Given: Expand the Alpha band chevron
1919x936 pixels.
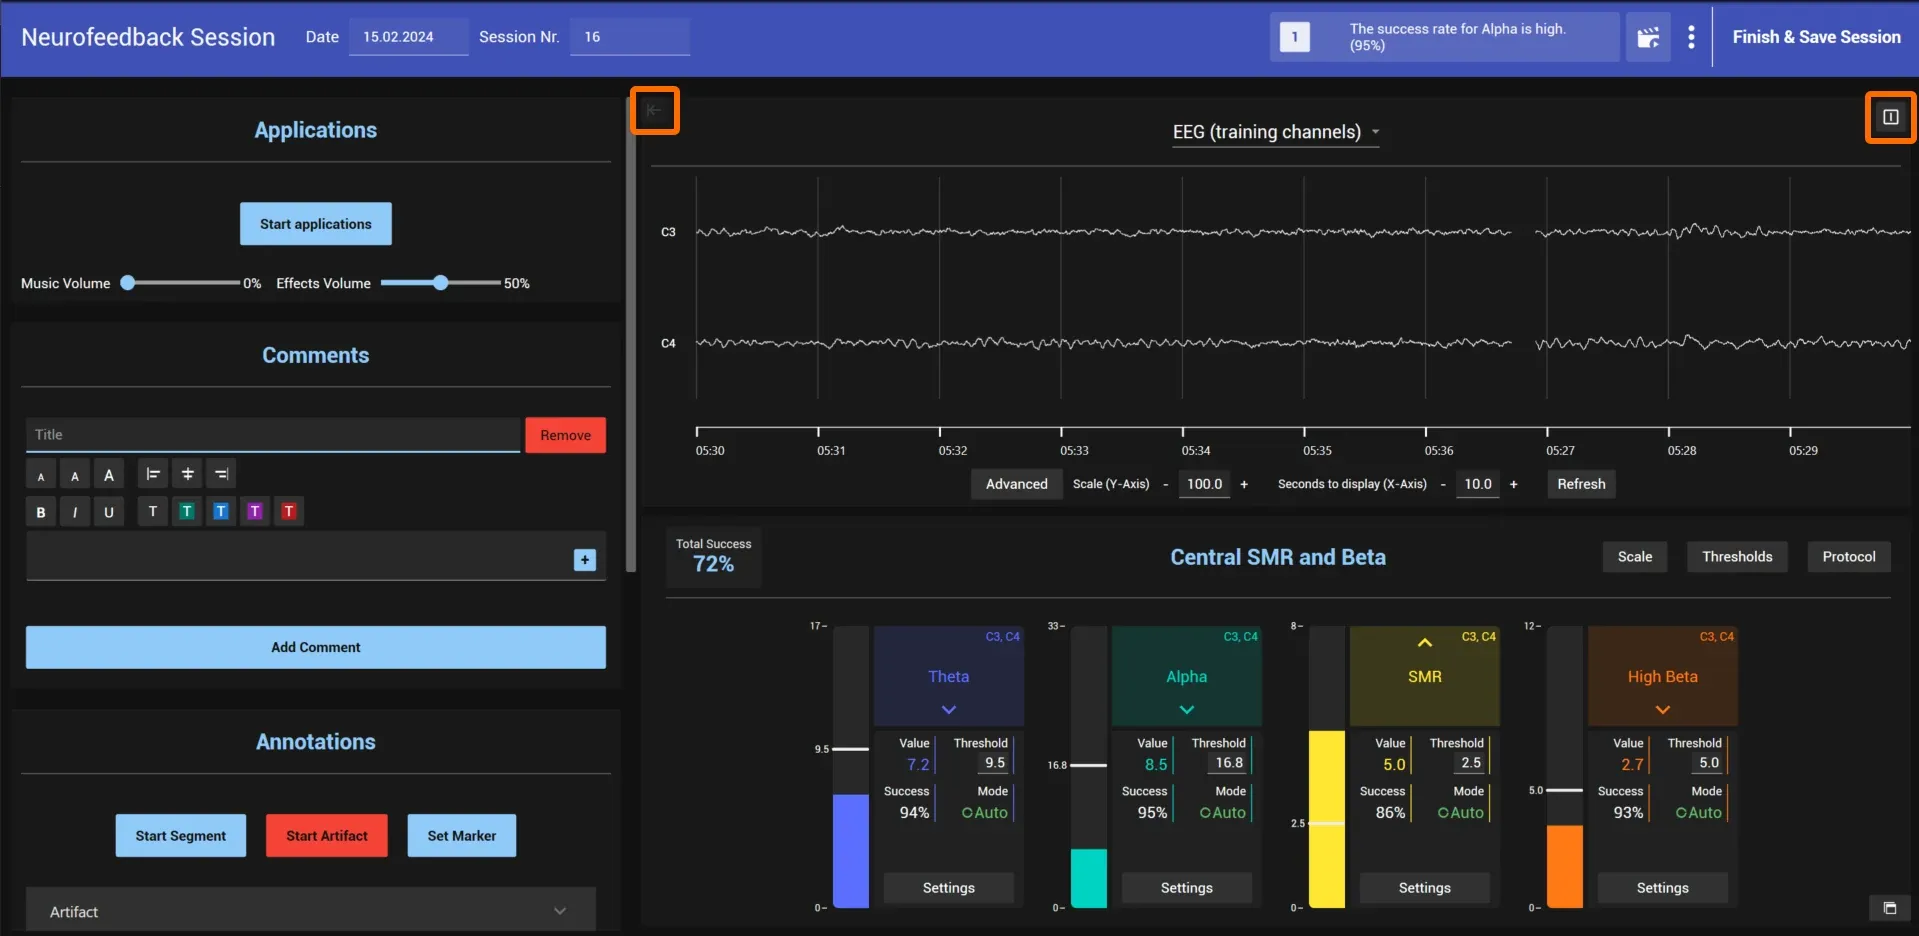Looking at the screenshot, I should pyautogui.click(x=1186, y=710).
